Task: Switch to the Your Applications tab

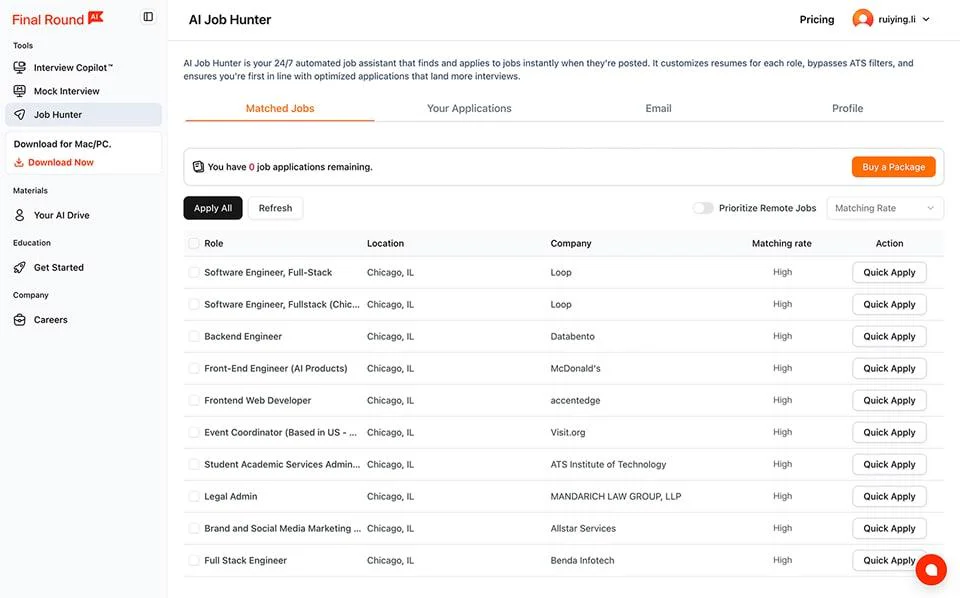Action: (470, 108)
